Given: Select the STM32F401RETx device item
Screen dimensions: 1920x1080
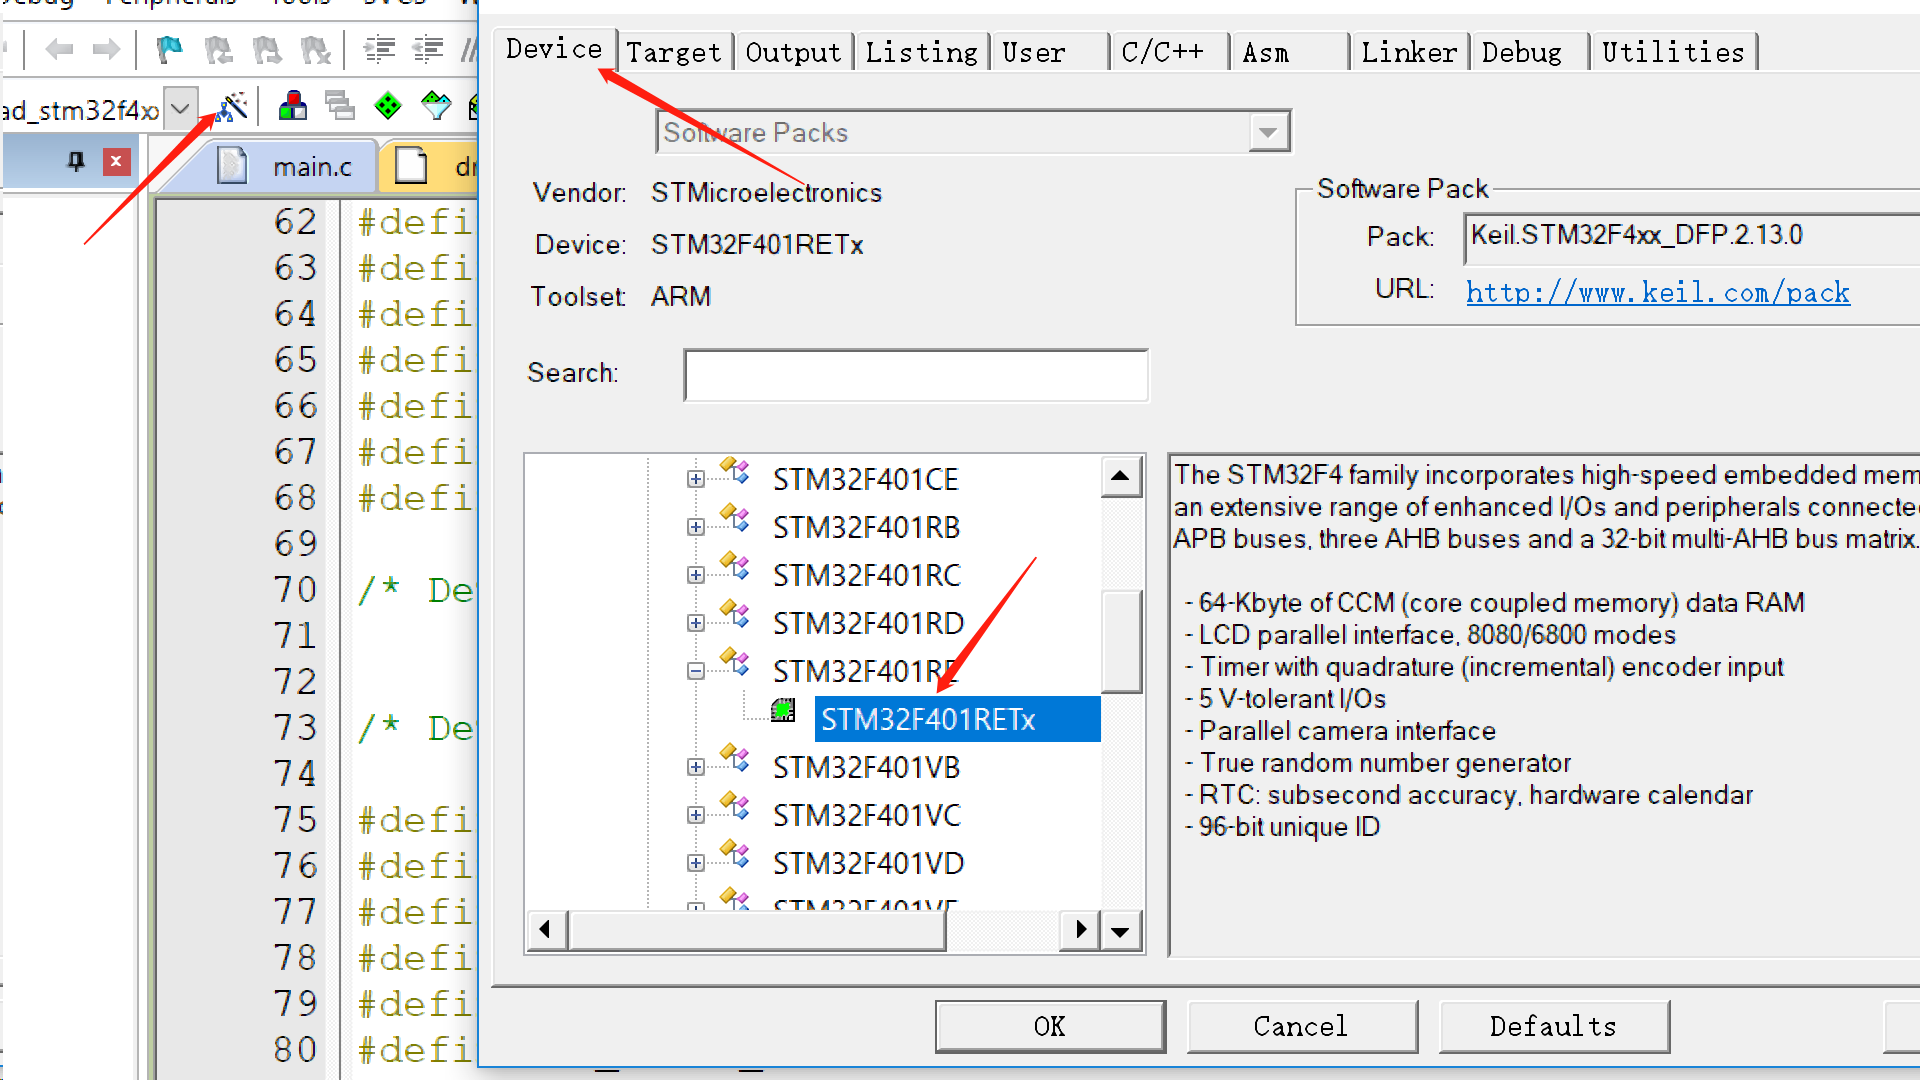Looking at the screenshot, I should [927, 719].
